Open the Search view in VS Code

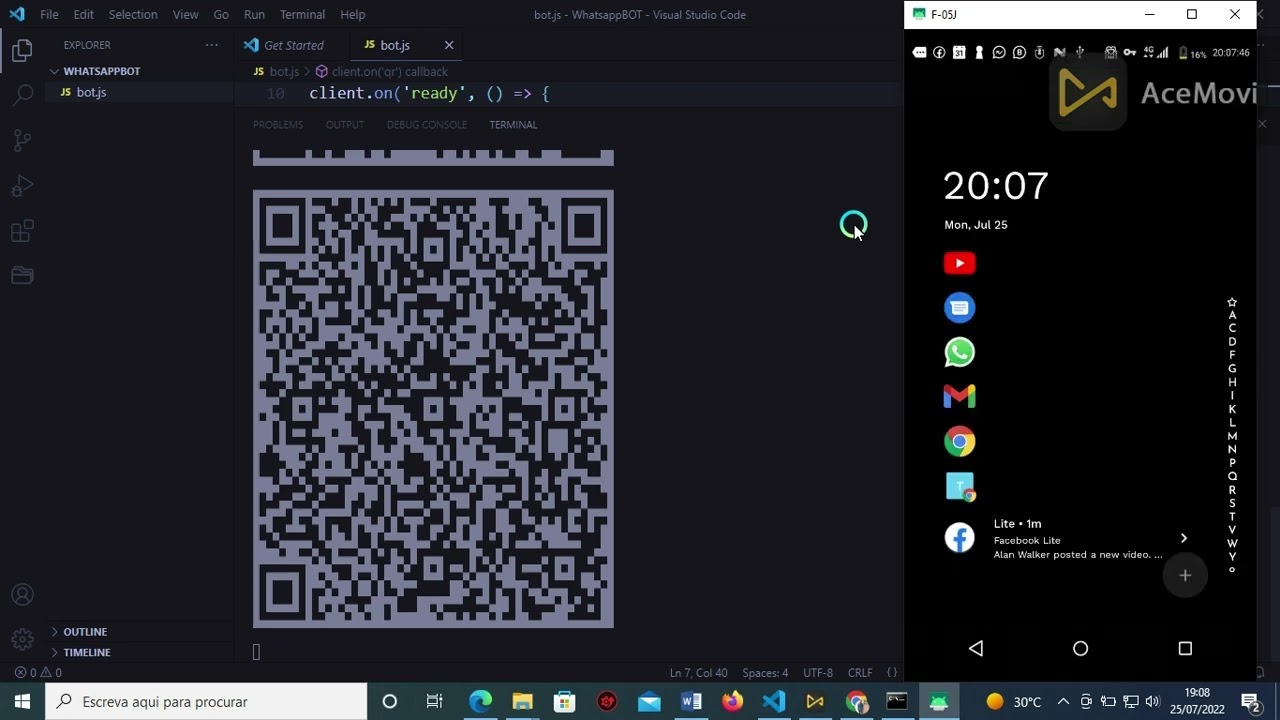pos(22,96)
